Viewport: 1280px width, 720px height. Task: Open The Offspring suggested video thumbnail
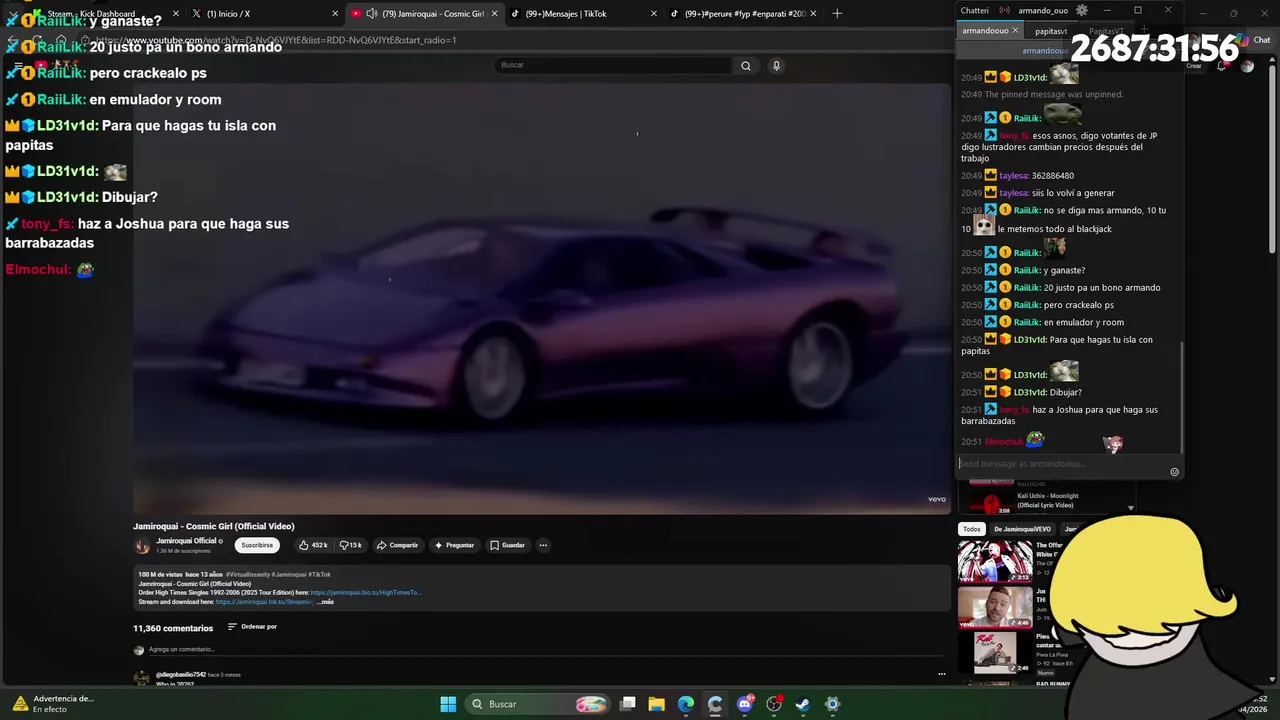pyautogui.click(x=995, y=562)
